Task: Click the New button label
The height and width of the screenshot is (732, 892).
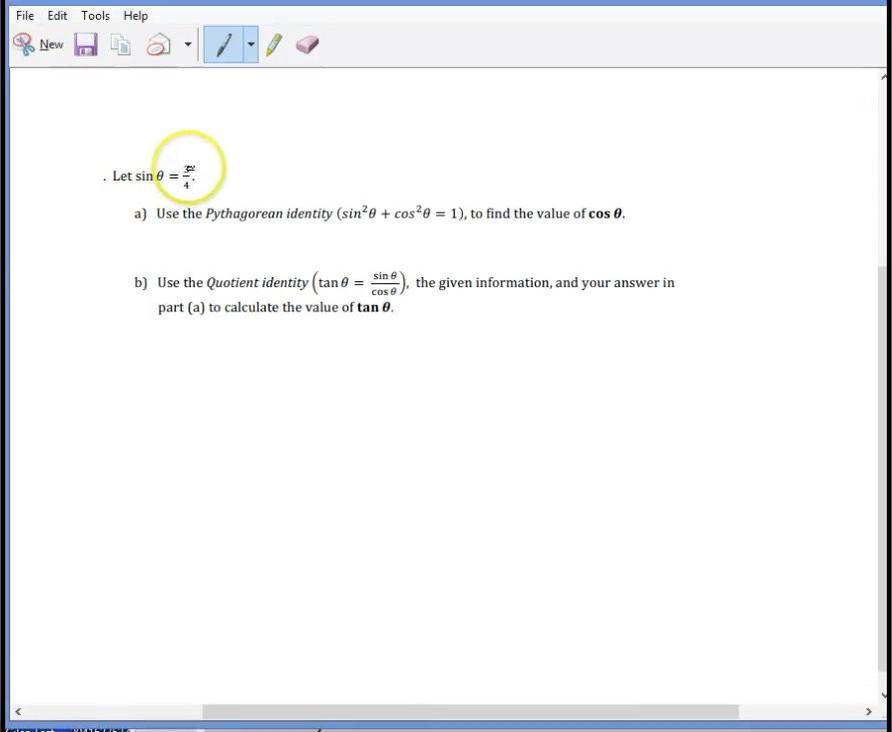Action: [x=51, y=44]
